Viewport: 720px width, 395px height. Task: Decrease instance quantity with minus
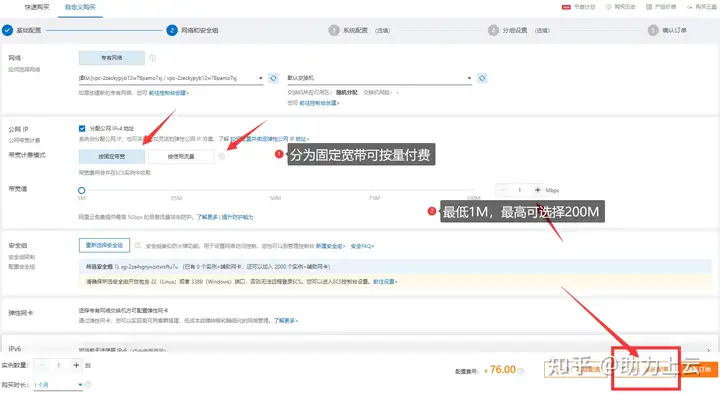pos(42,365)
